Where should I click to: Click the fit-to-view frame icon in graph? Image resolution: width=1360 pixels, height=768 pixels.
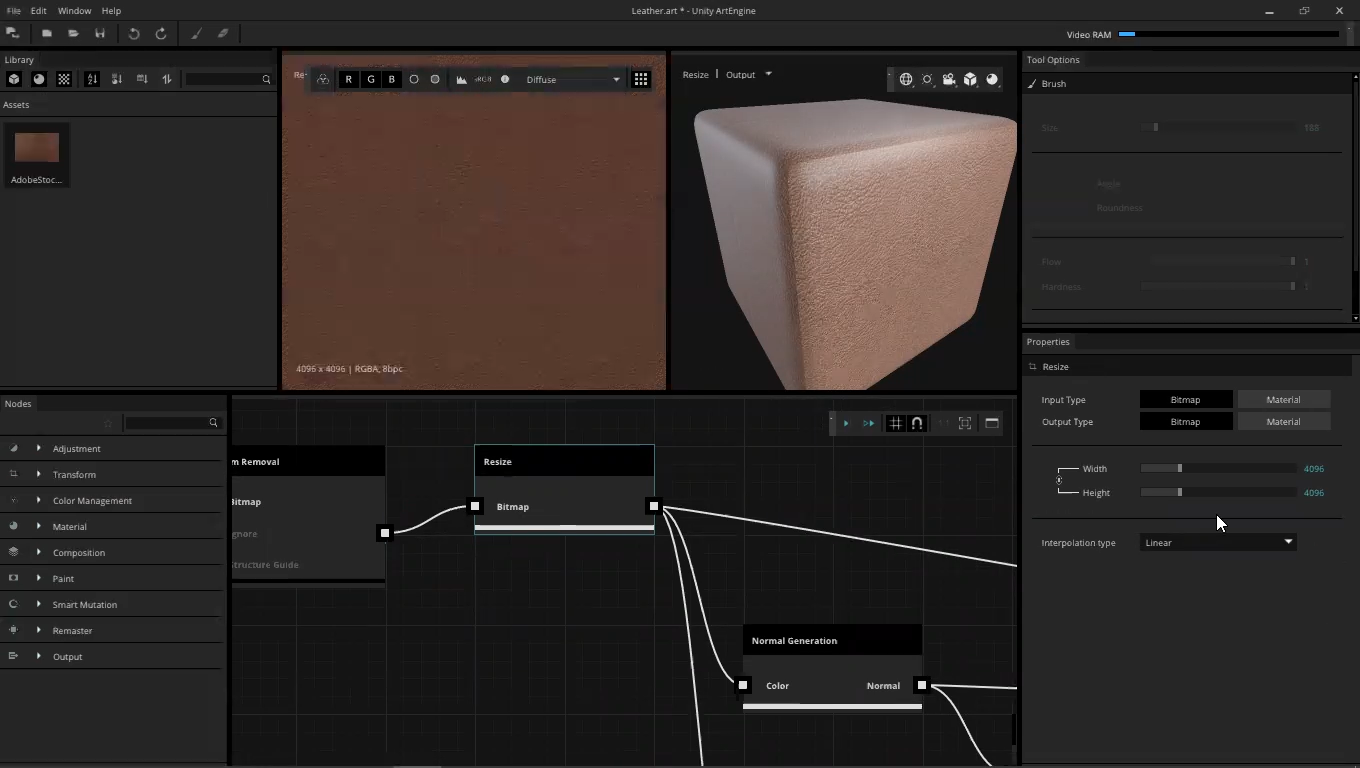[965, 423]
